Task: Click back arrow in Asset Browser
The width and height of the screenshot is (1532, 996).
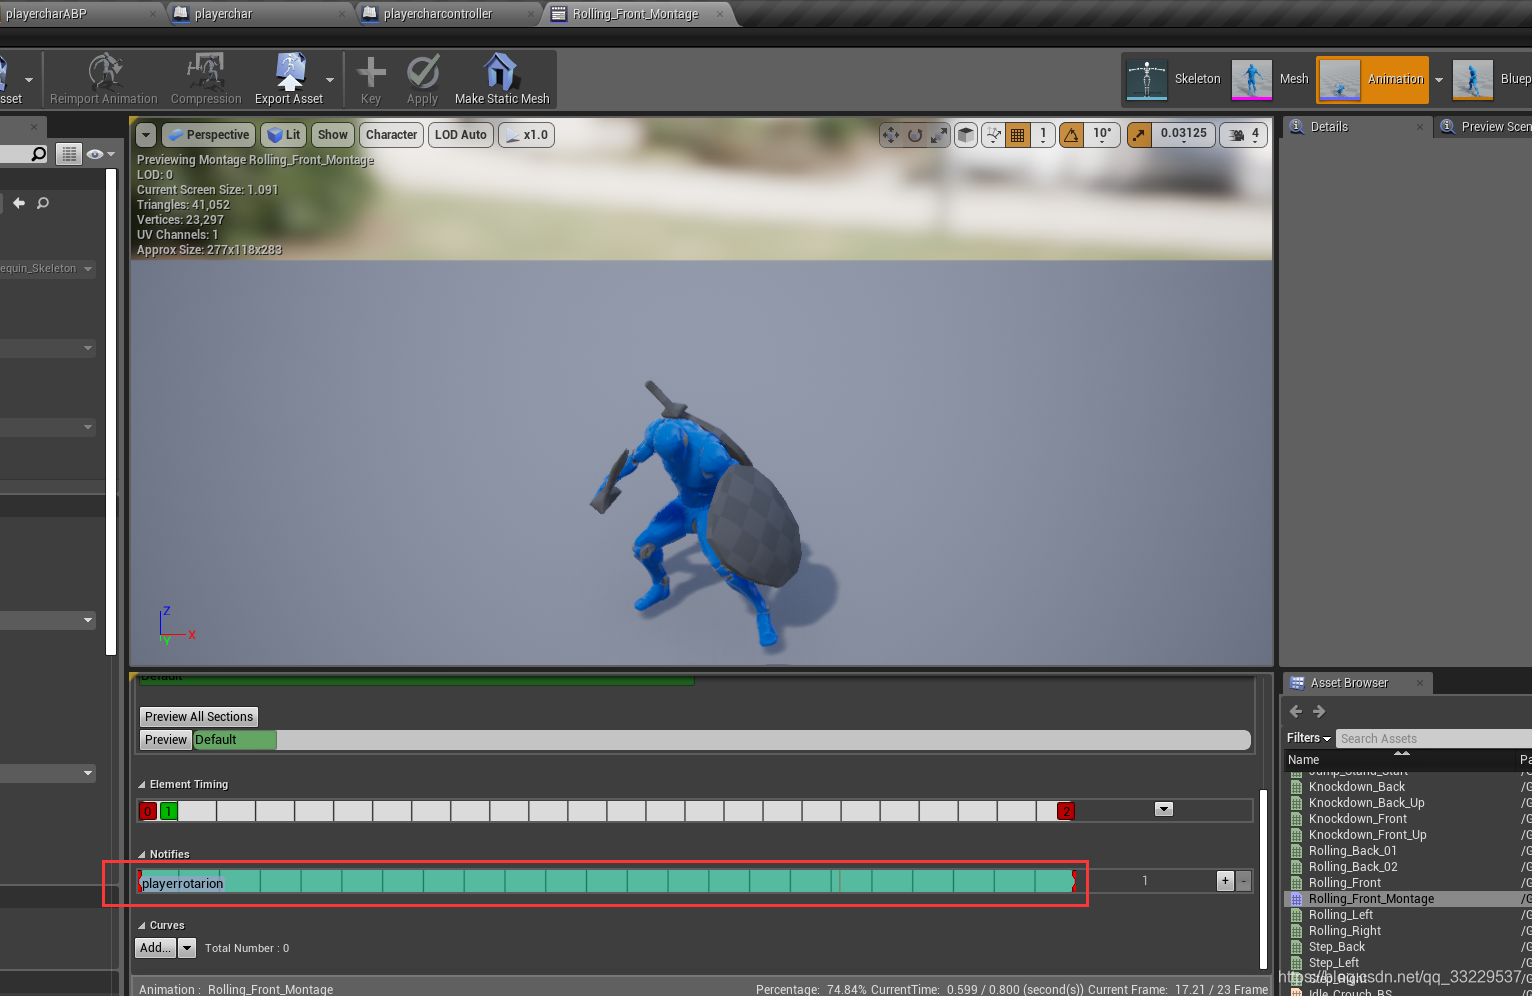Action: tap(1296, 711)
